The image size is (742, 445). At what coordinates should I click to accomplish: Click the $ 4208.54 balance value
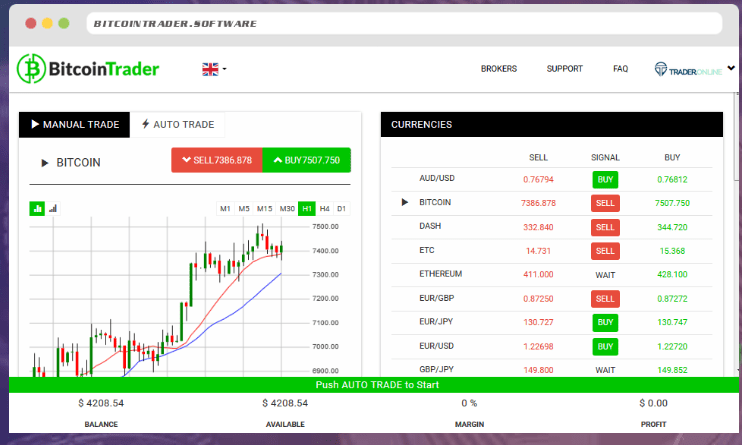[101, 403]
